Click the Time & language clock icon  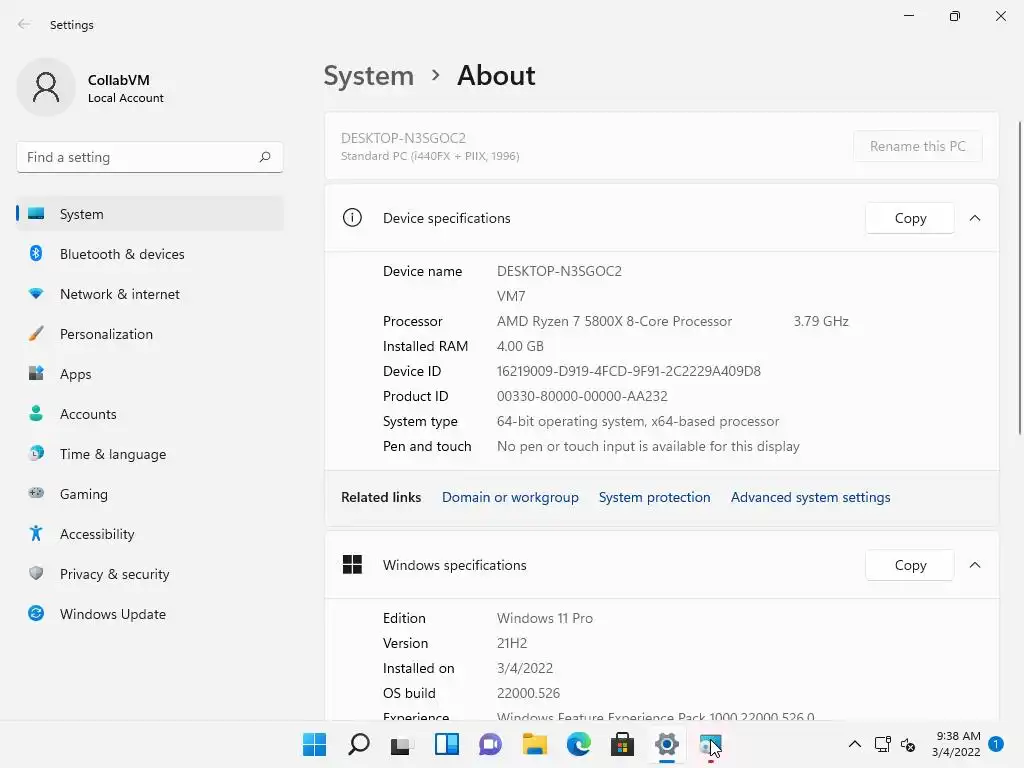point(36,453)
